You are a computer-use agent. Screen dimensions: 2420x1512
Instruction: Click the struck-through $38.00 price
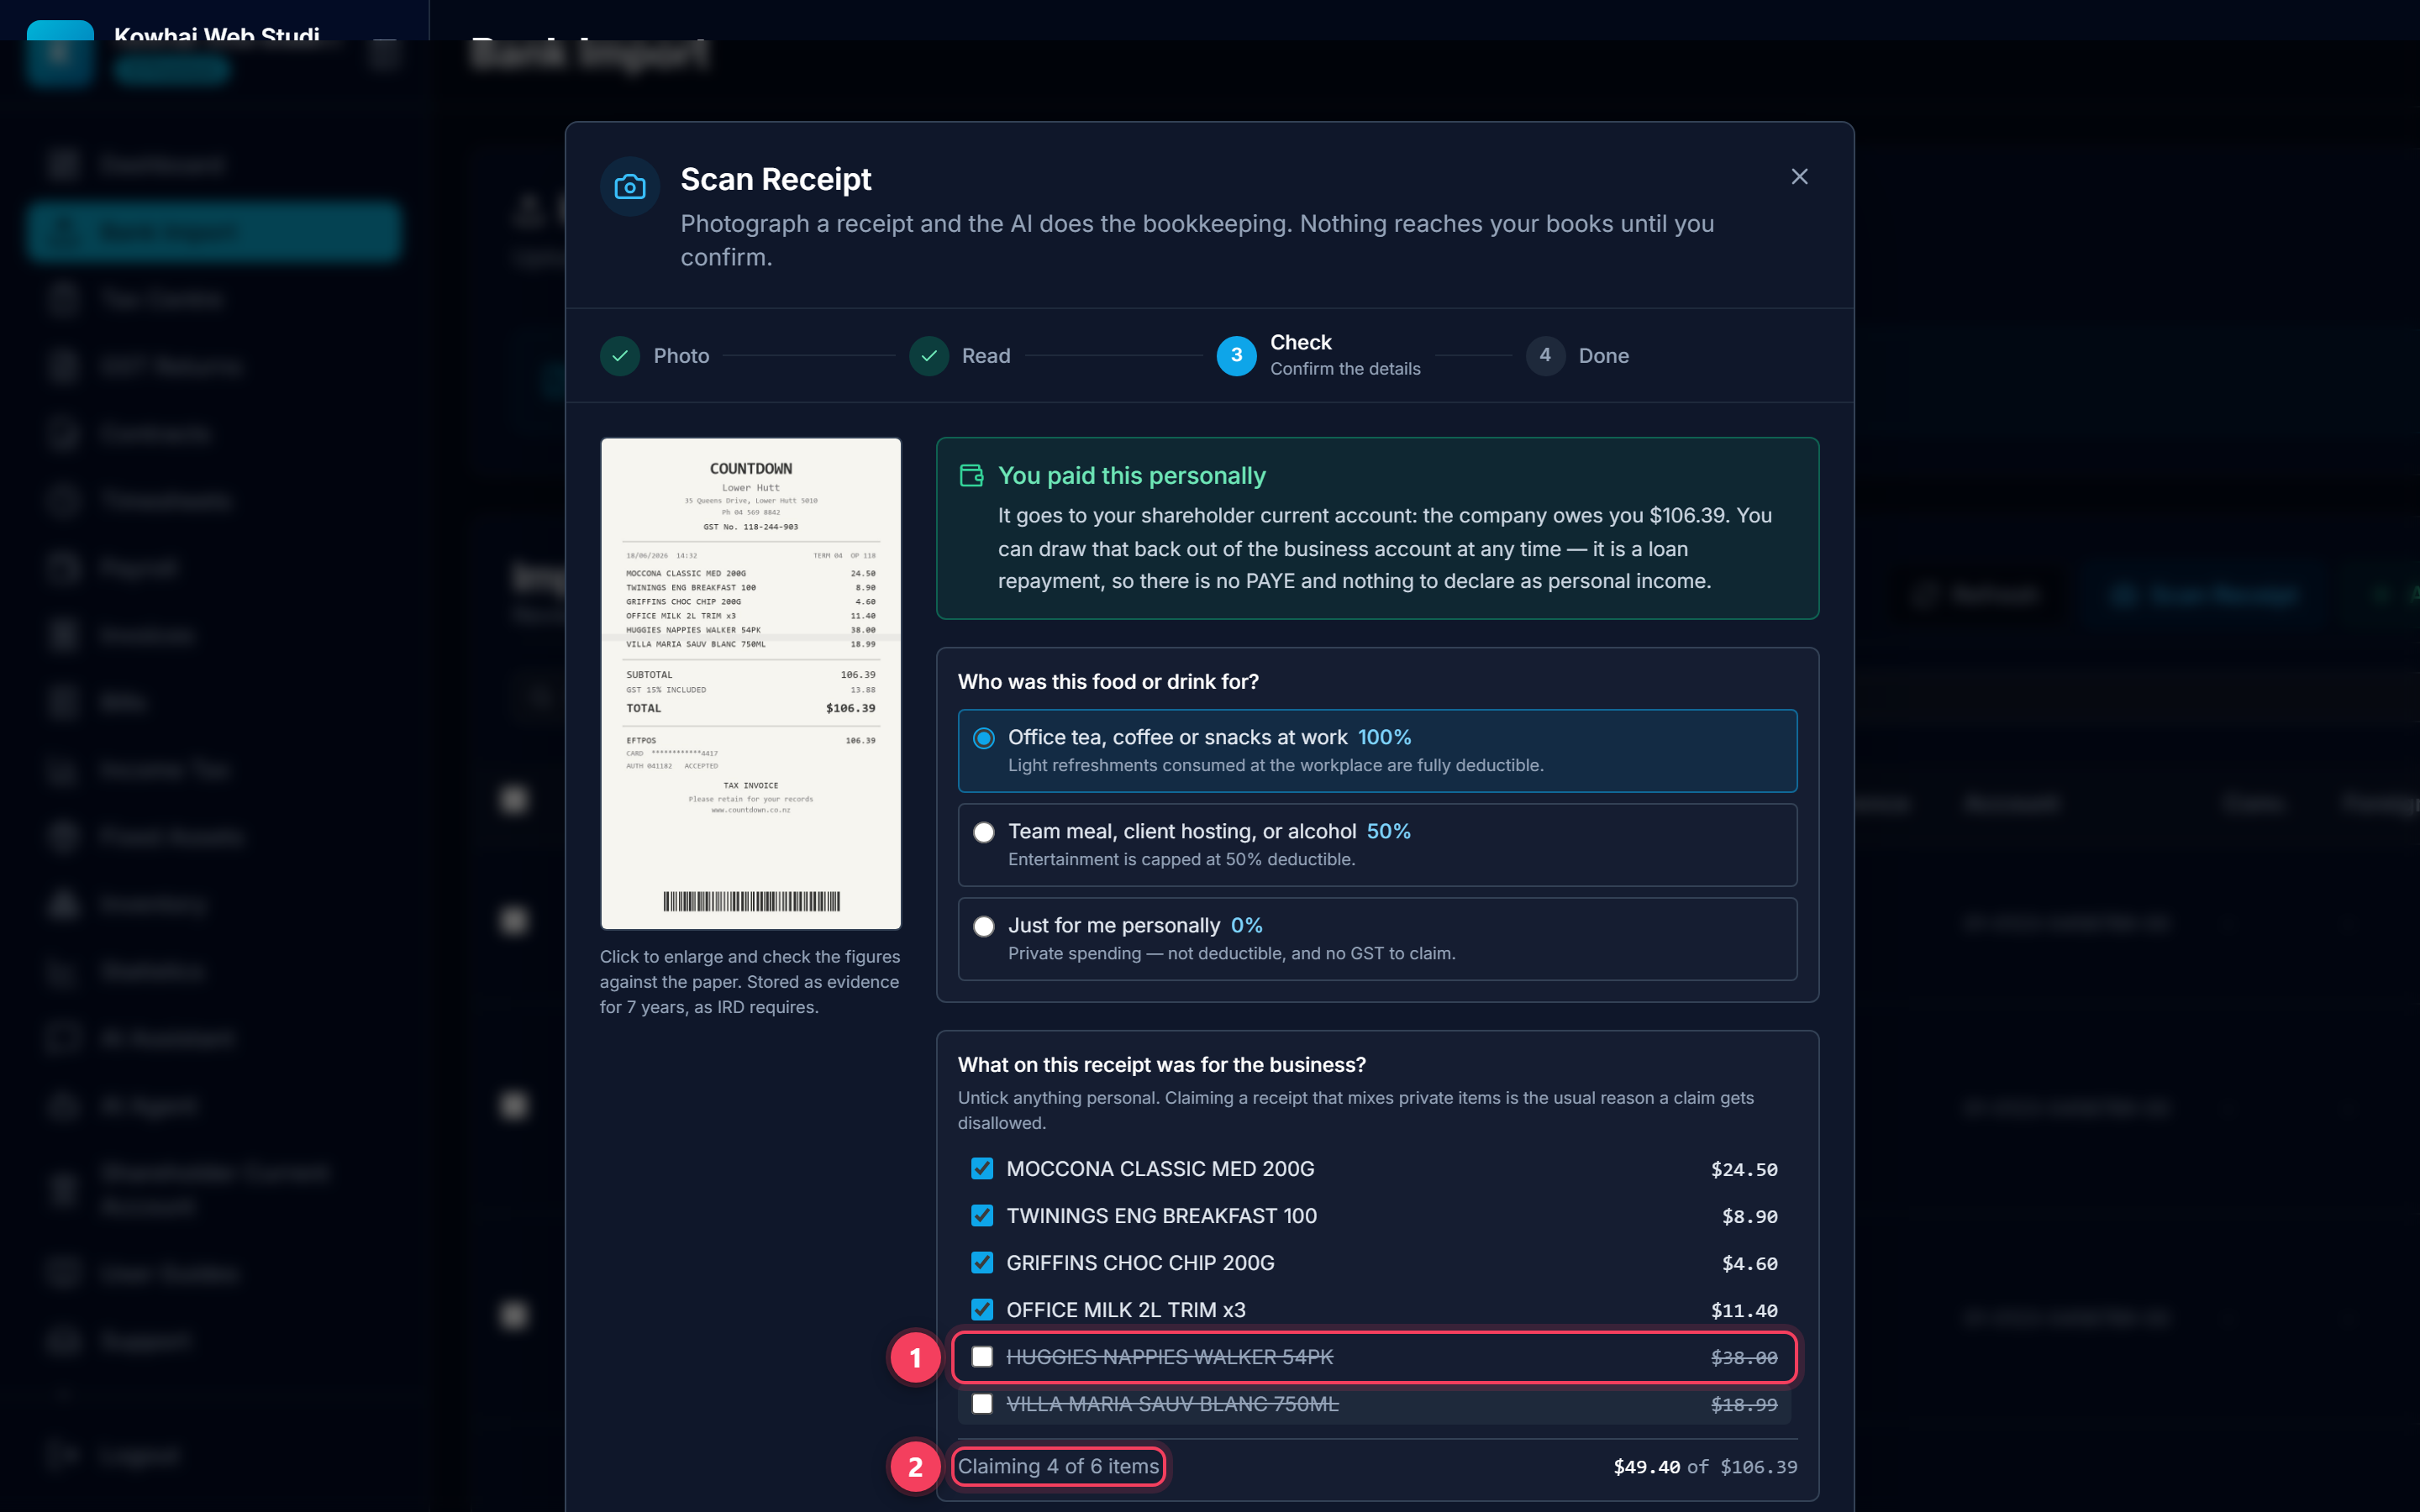(x=1744, y=1358)
